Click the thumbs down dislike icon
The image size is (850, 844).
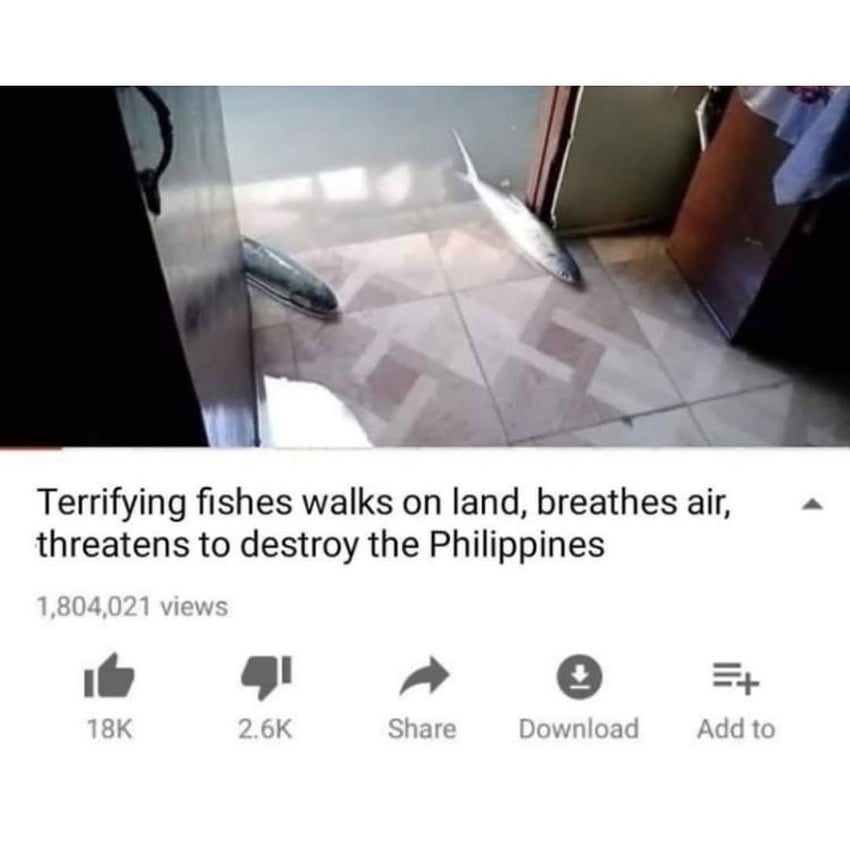(x=266, y=677)
